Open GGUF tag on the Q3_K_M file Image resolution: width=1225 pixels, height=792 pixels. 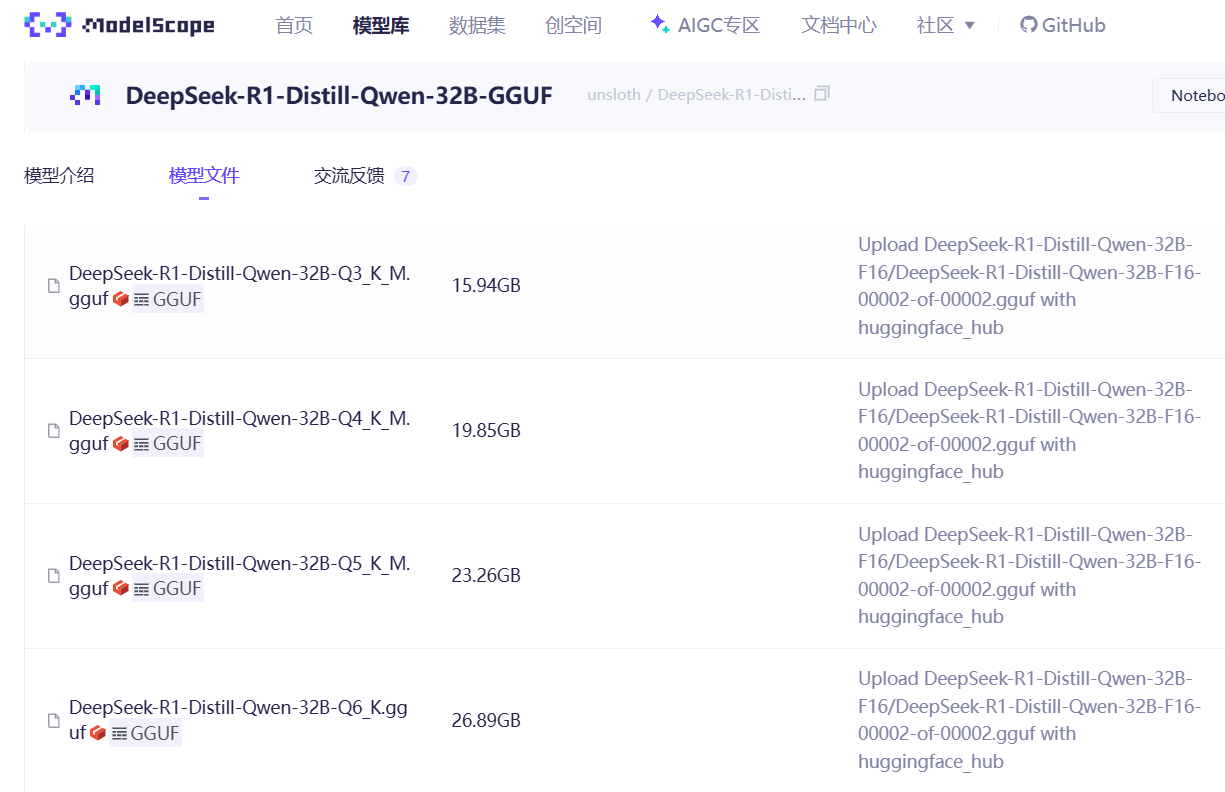point(168,299)
